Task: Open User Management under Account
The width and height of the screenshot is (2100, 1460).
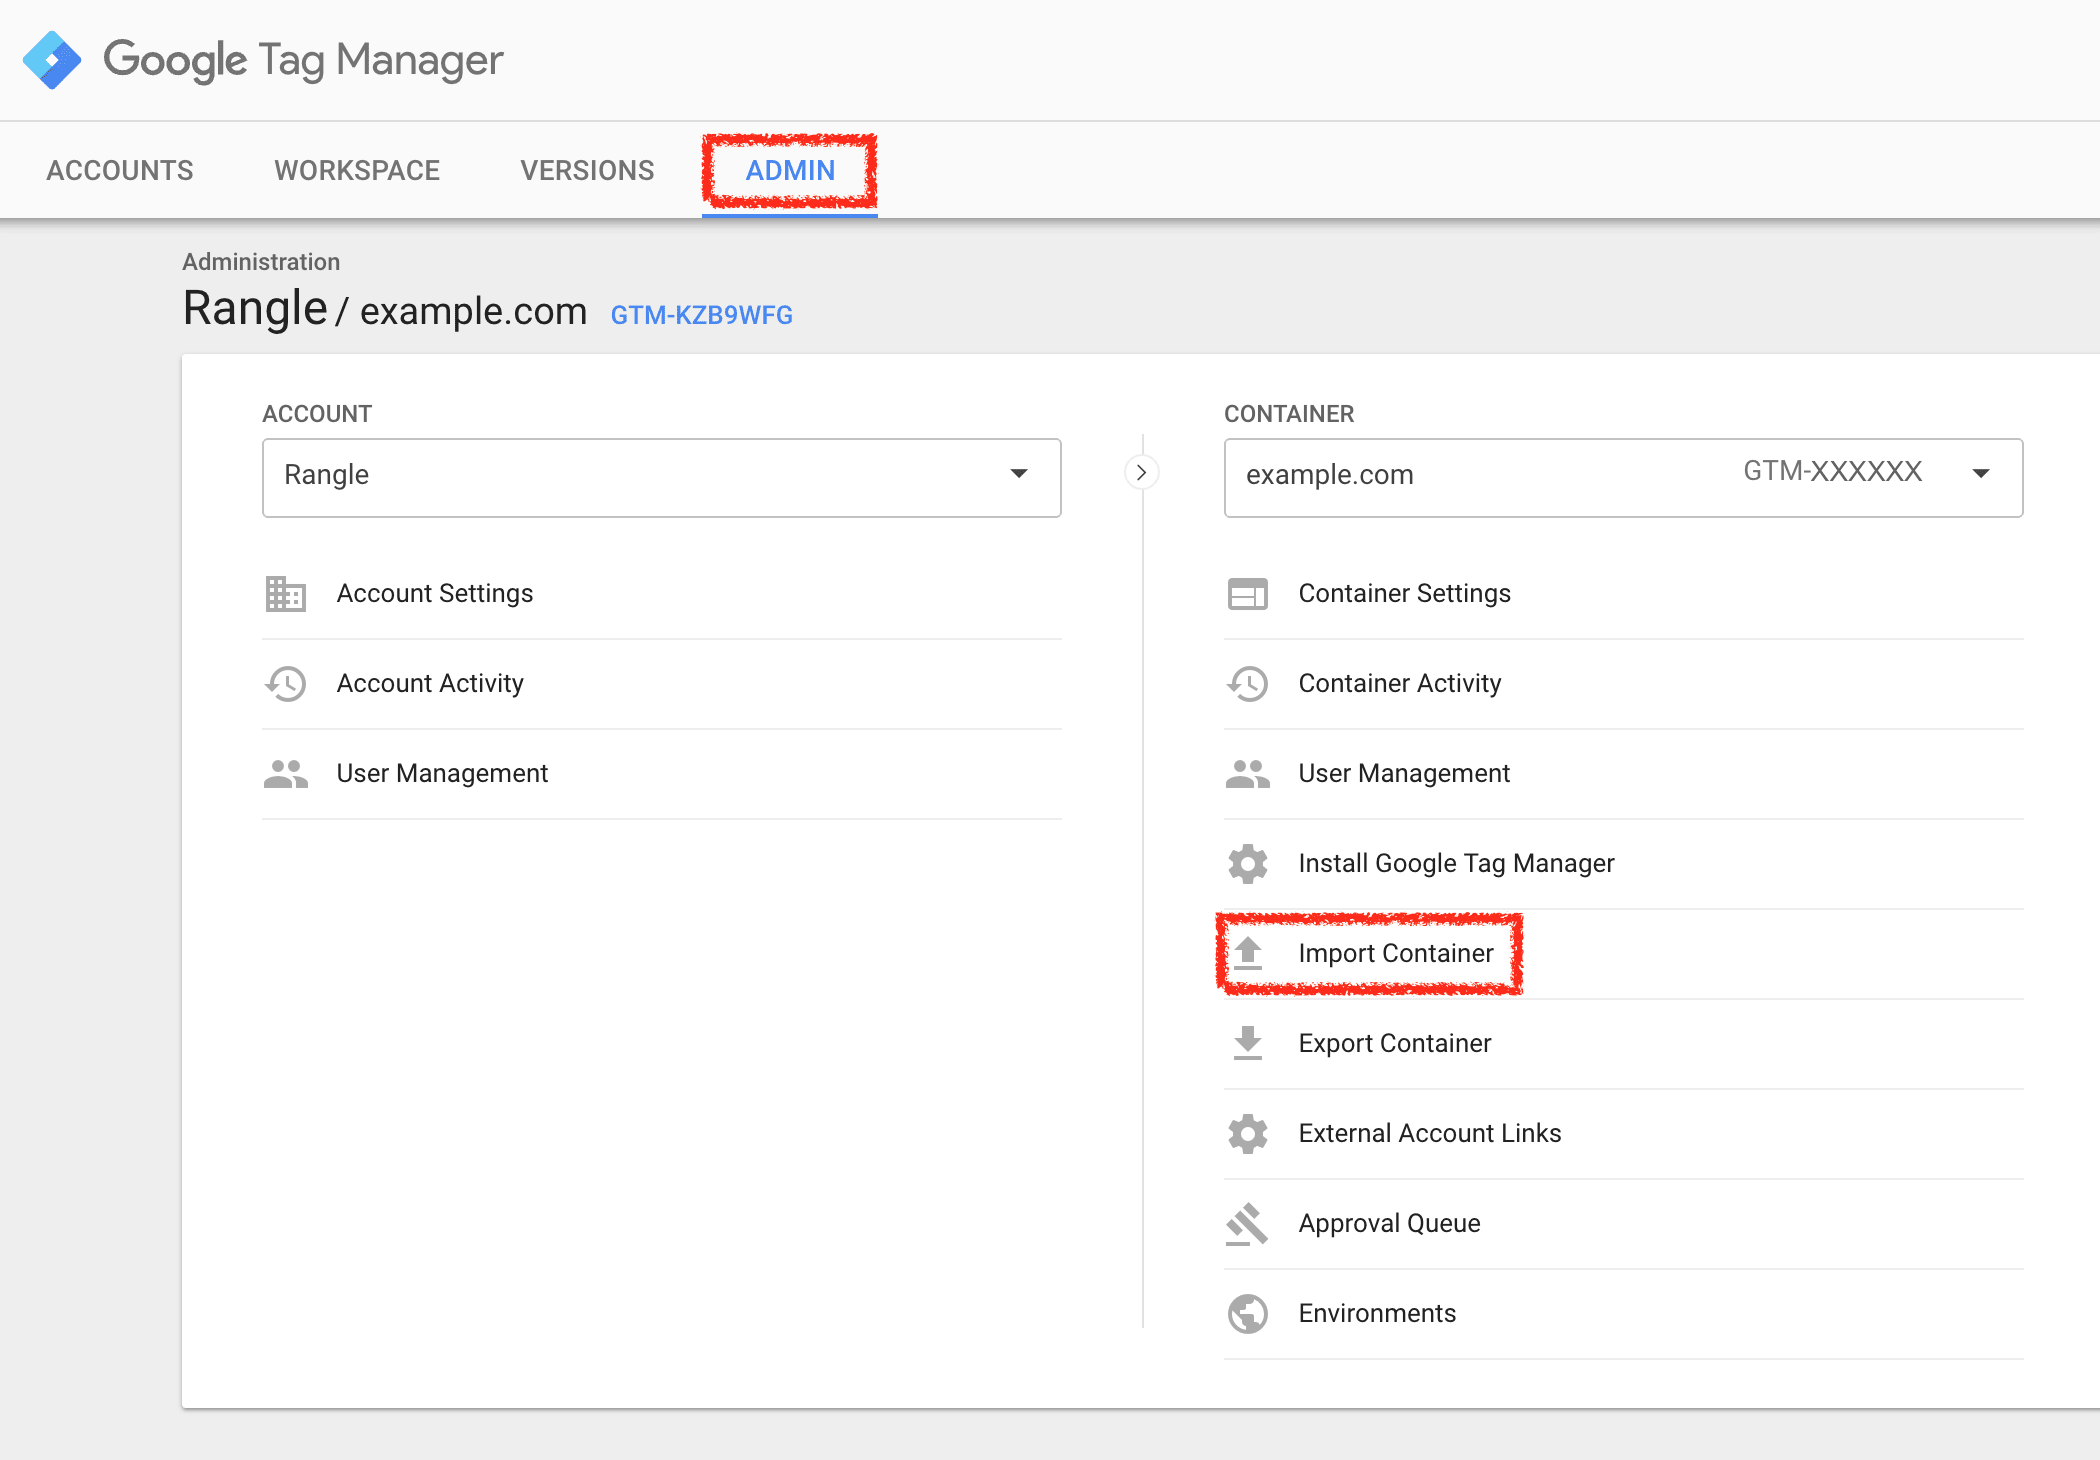Action: point(662,774)
